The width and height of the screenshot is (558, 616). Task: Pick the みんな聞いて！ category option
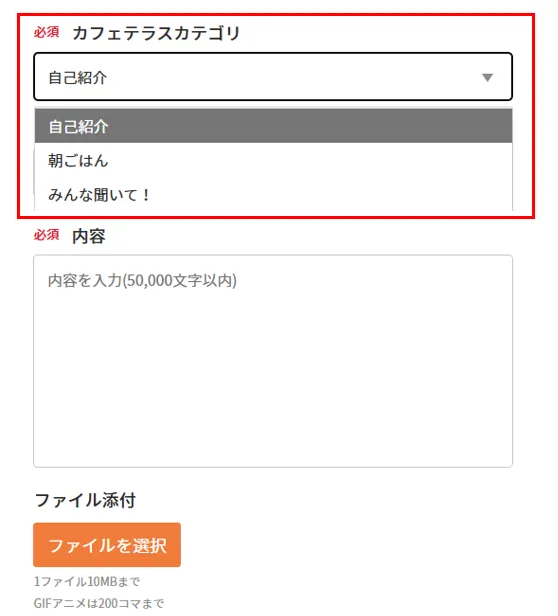click(x=273, y=194)
